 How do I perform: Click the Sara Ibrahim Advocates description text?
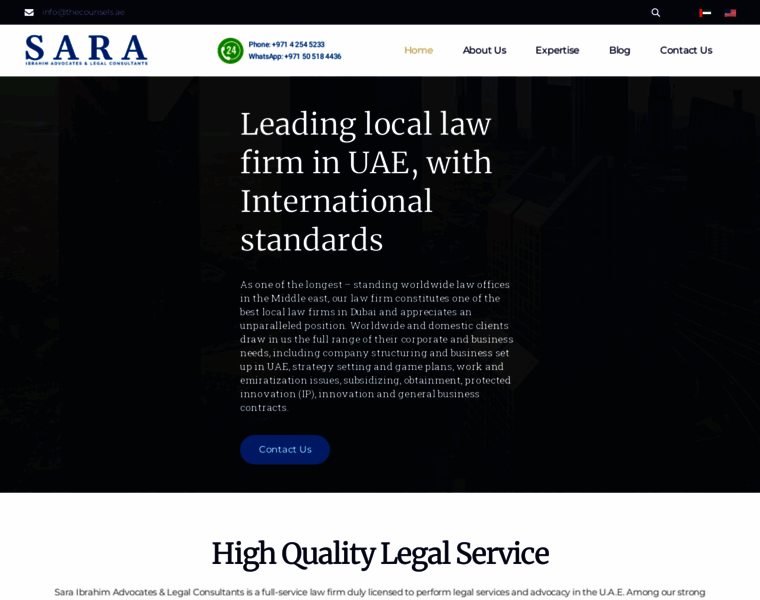380,592
